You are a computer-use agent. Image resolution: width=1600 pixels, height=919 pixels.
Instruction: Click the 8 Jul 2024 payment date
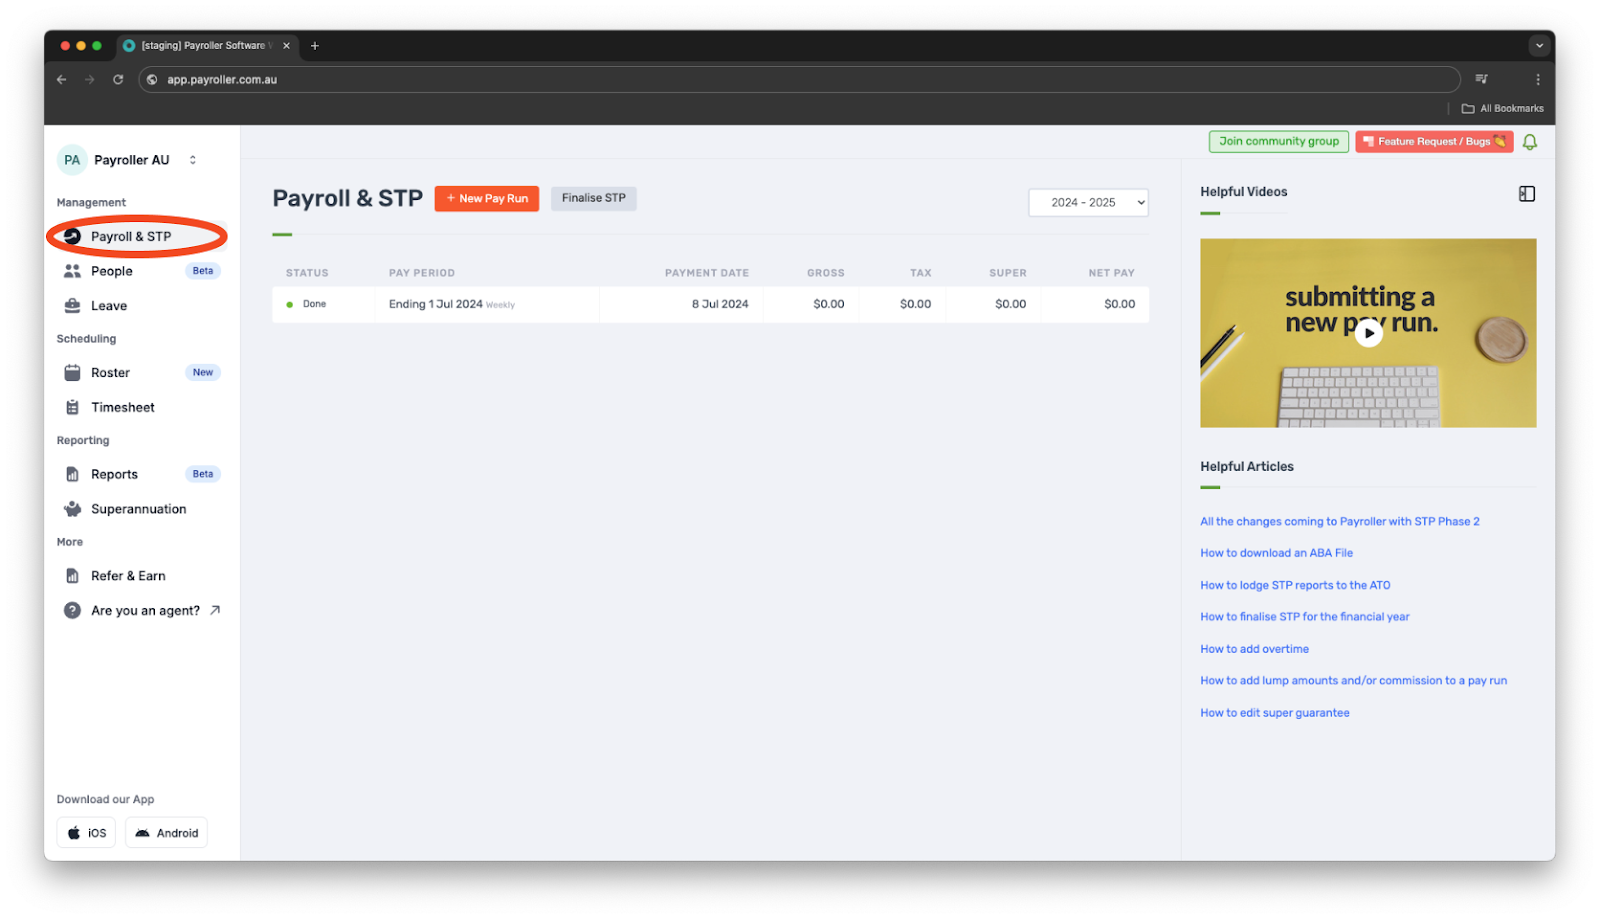coord(720,304)
